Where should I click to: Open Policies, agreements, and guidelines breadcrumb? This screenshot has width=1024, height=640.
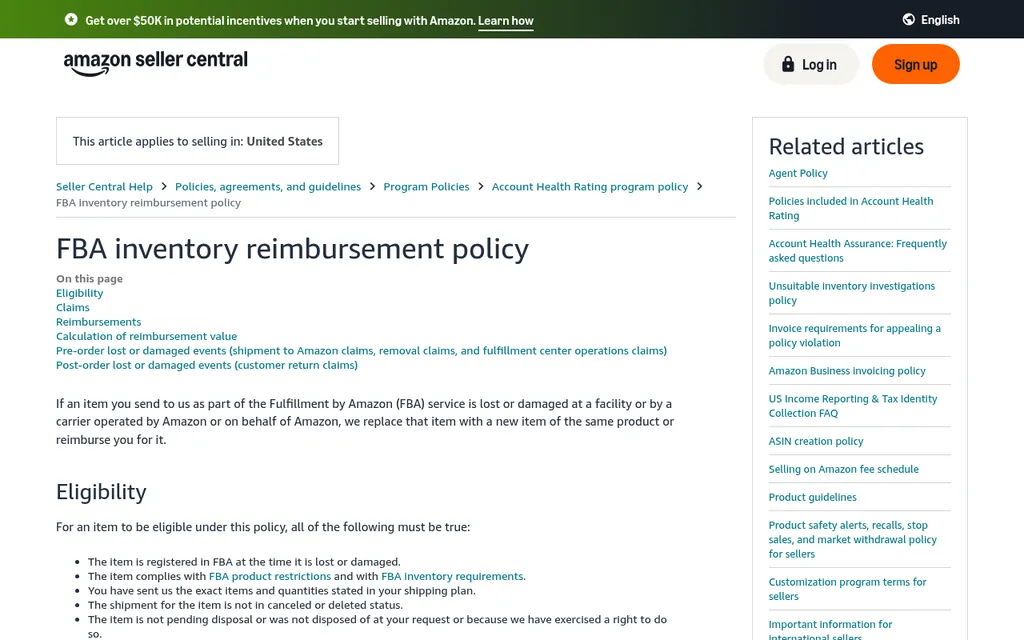268,187
